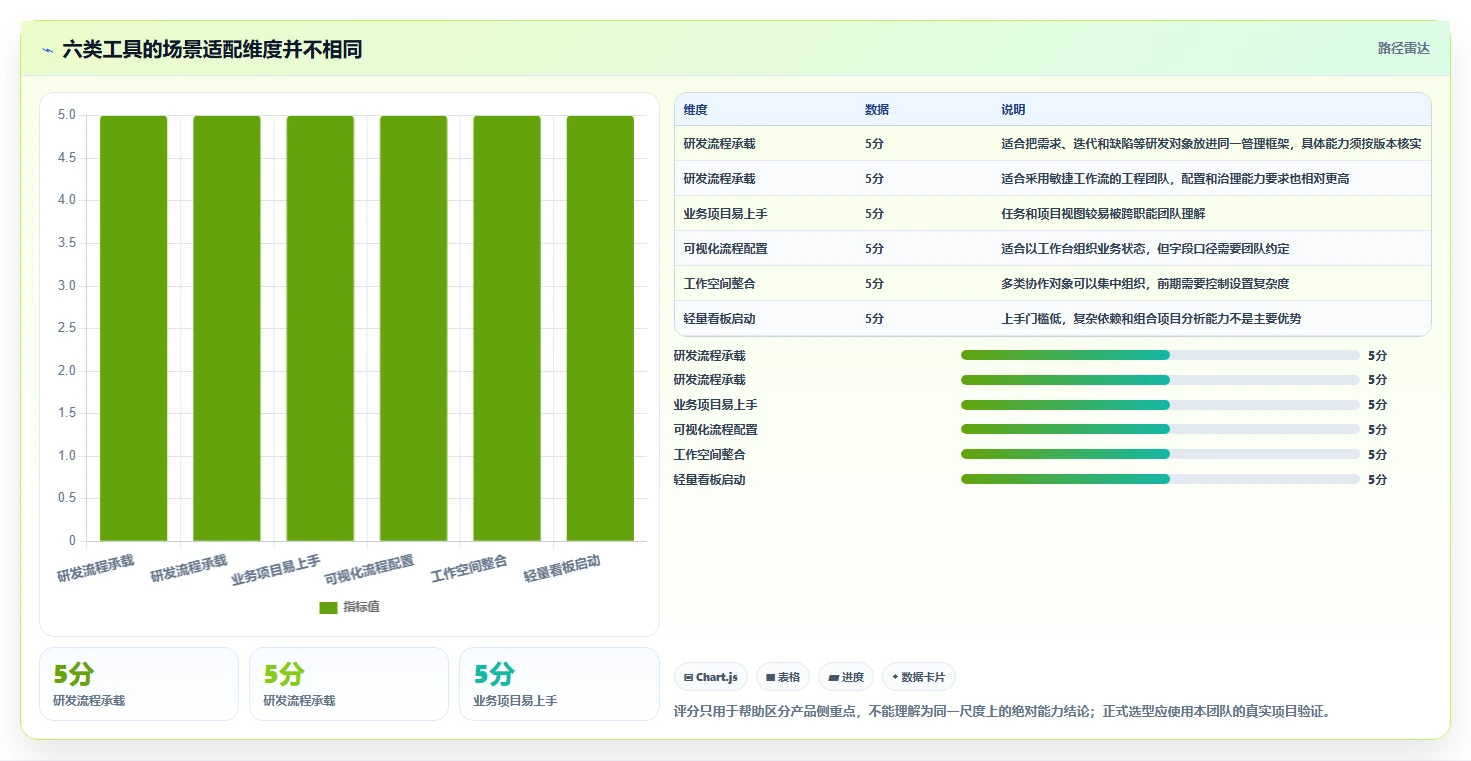Click the 可视化流程配置 progress bar
1471x761 pixels.
point(1160,430)
